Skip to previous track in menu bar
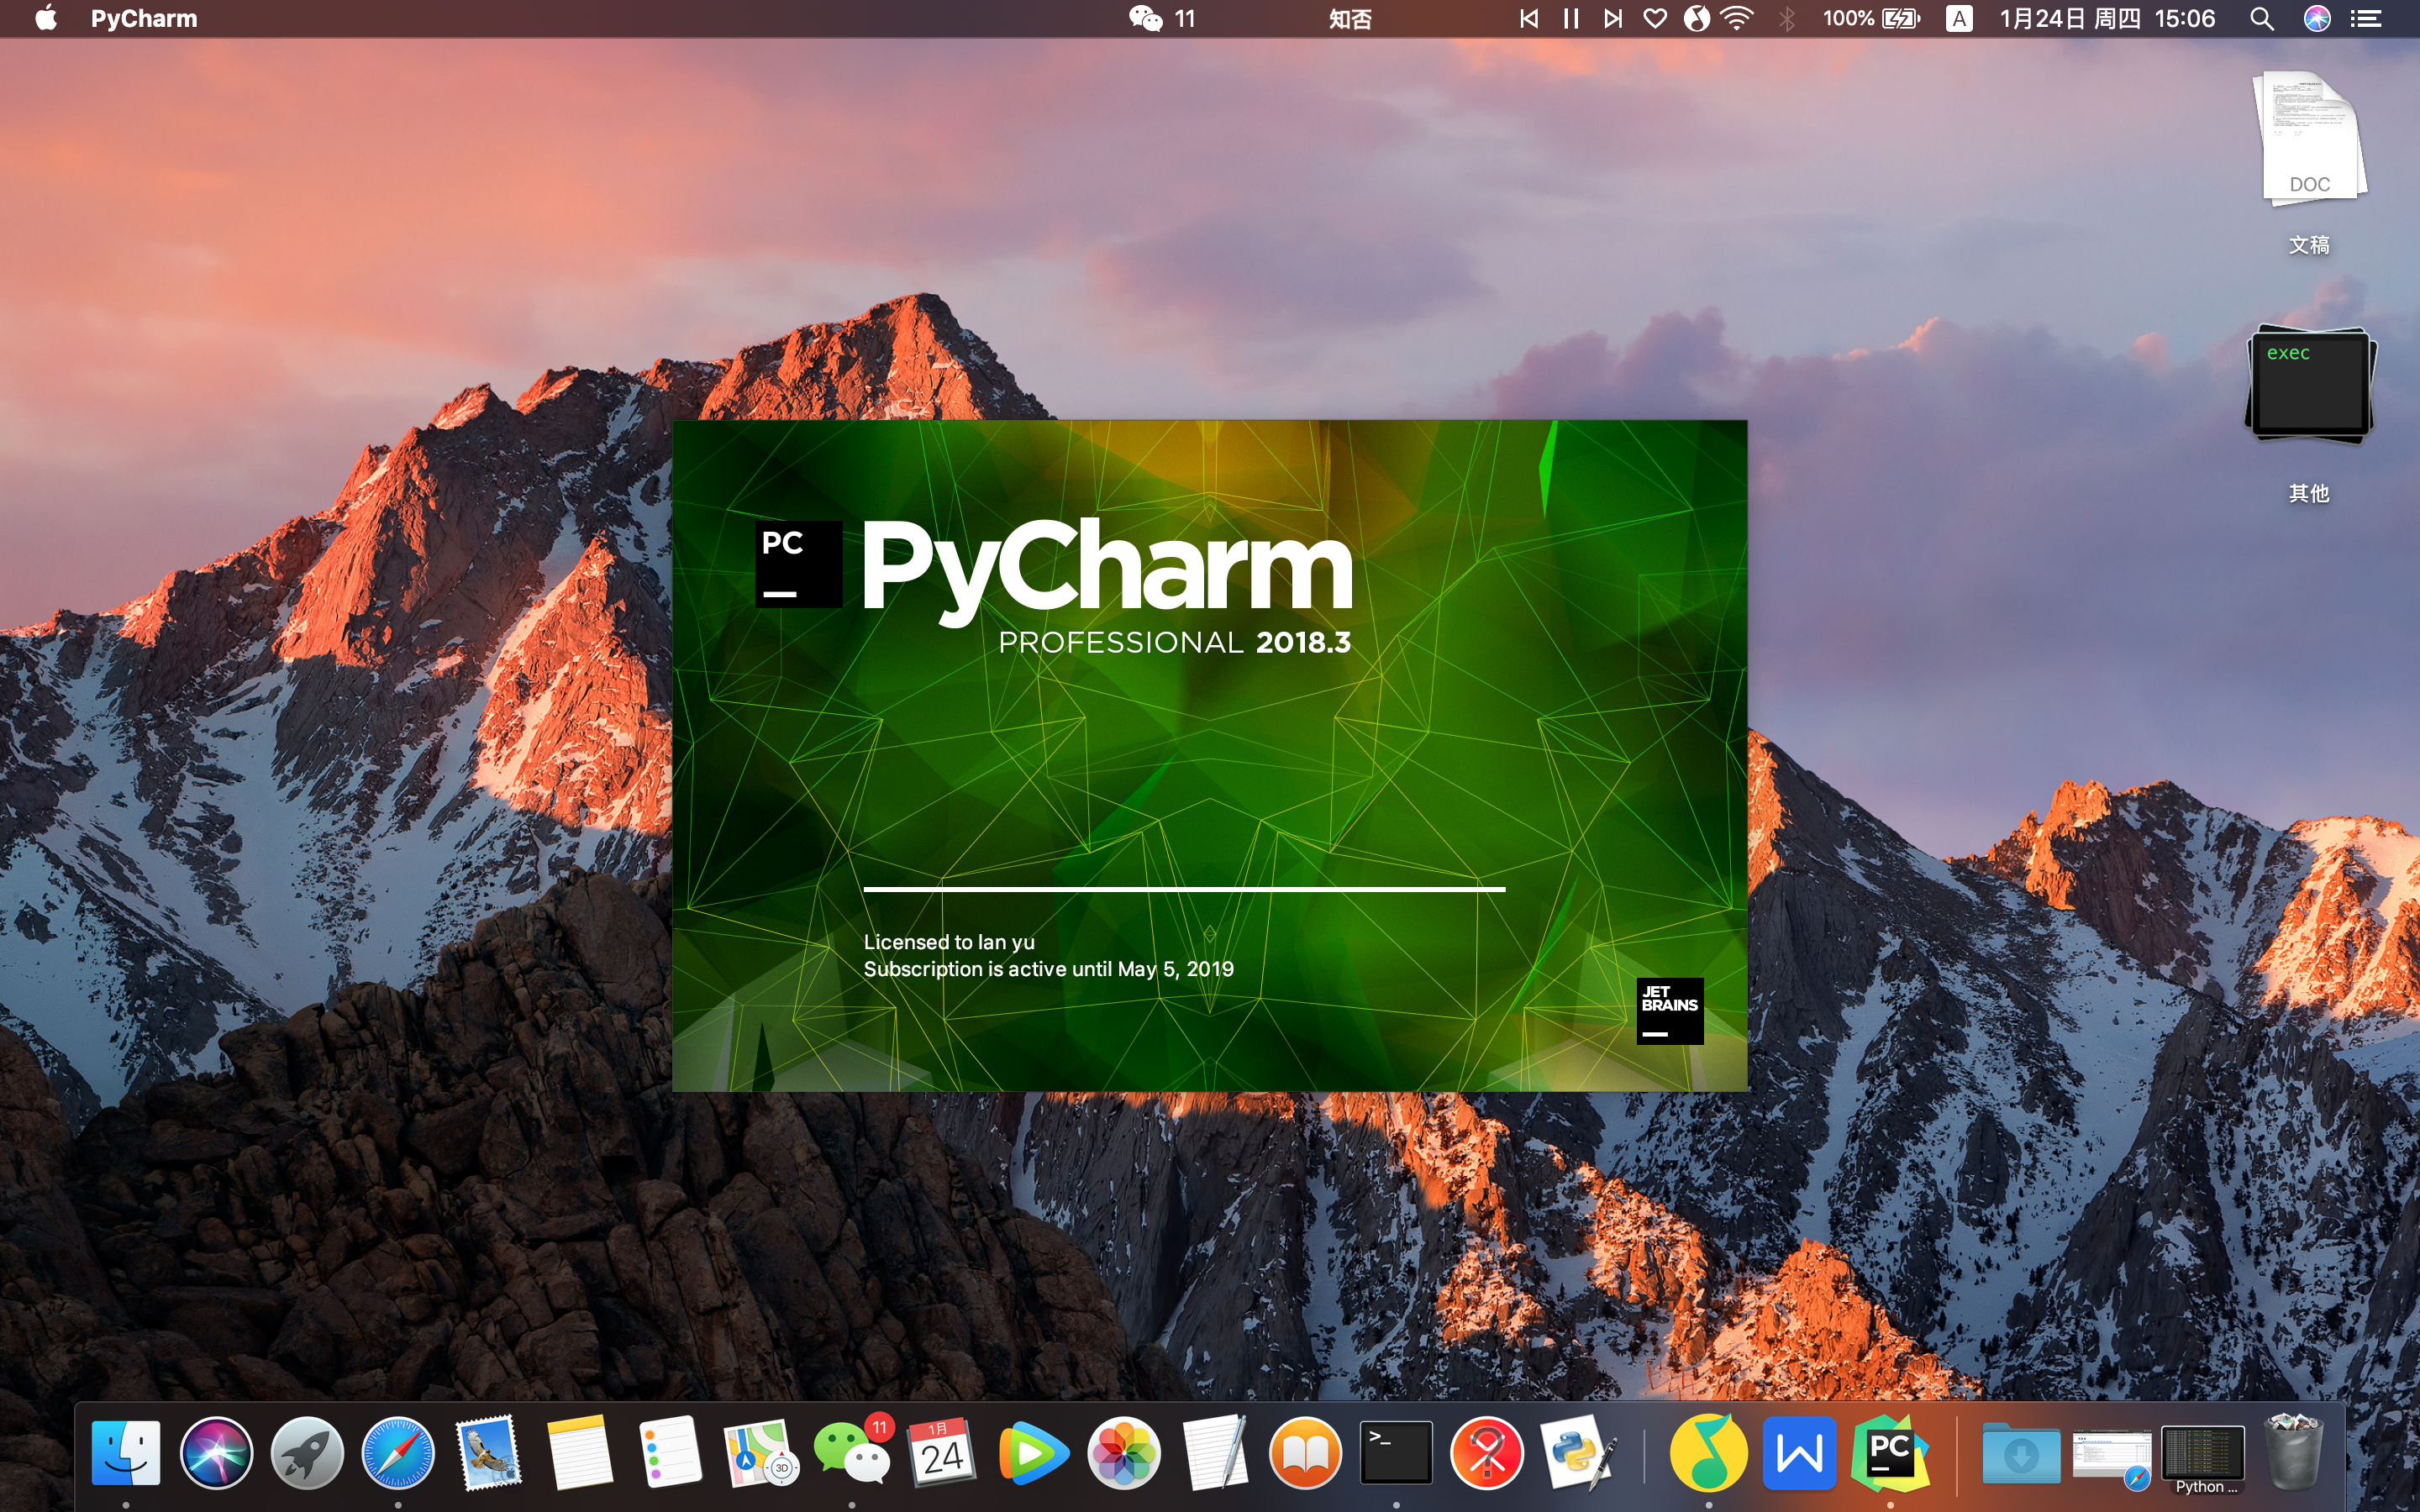The width and height of the screenshot is (2420, 1512). point(1529,18)
